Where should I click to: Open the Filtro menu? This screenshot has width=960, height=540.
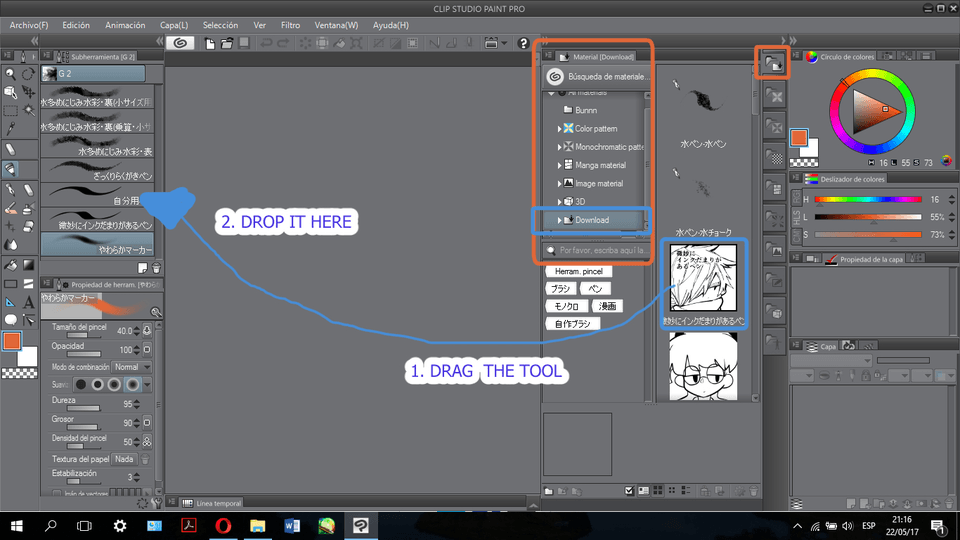pyautogui.click(x=290, y=24)
